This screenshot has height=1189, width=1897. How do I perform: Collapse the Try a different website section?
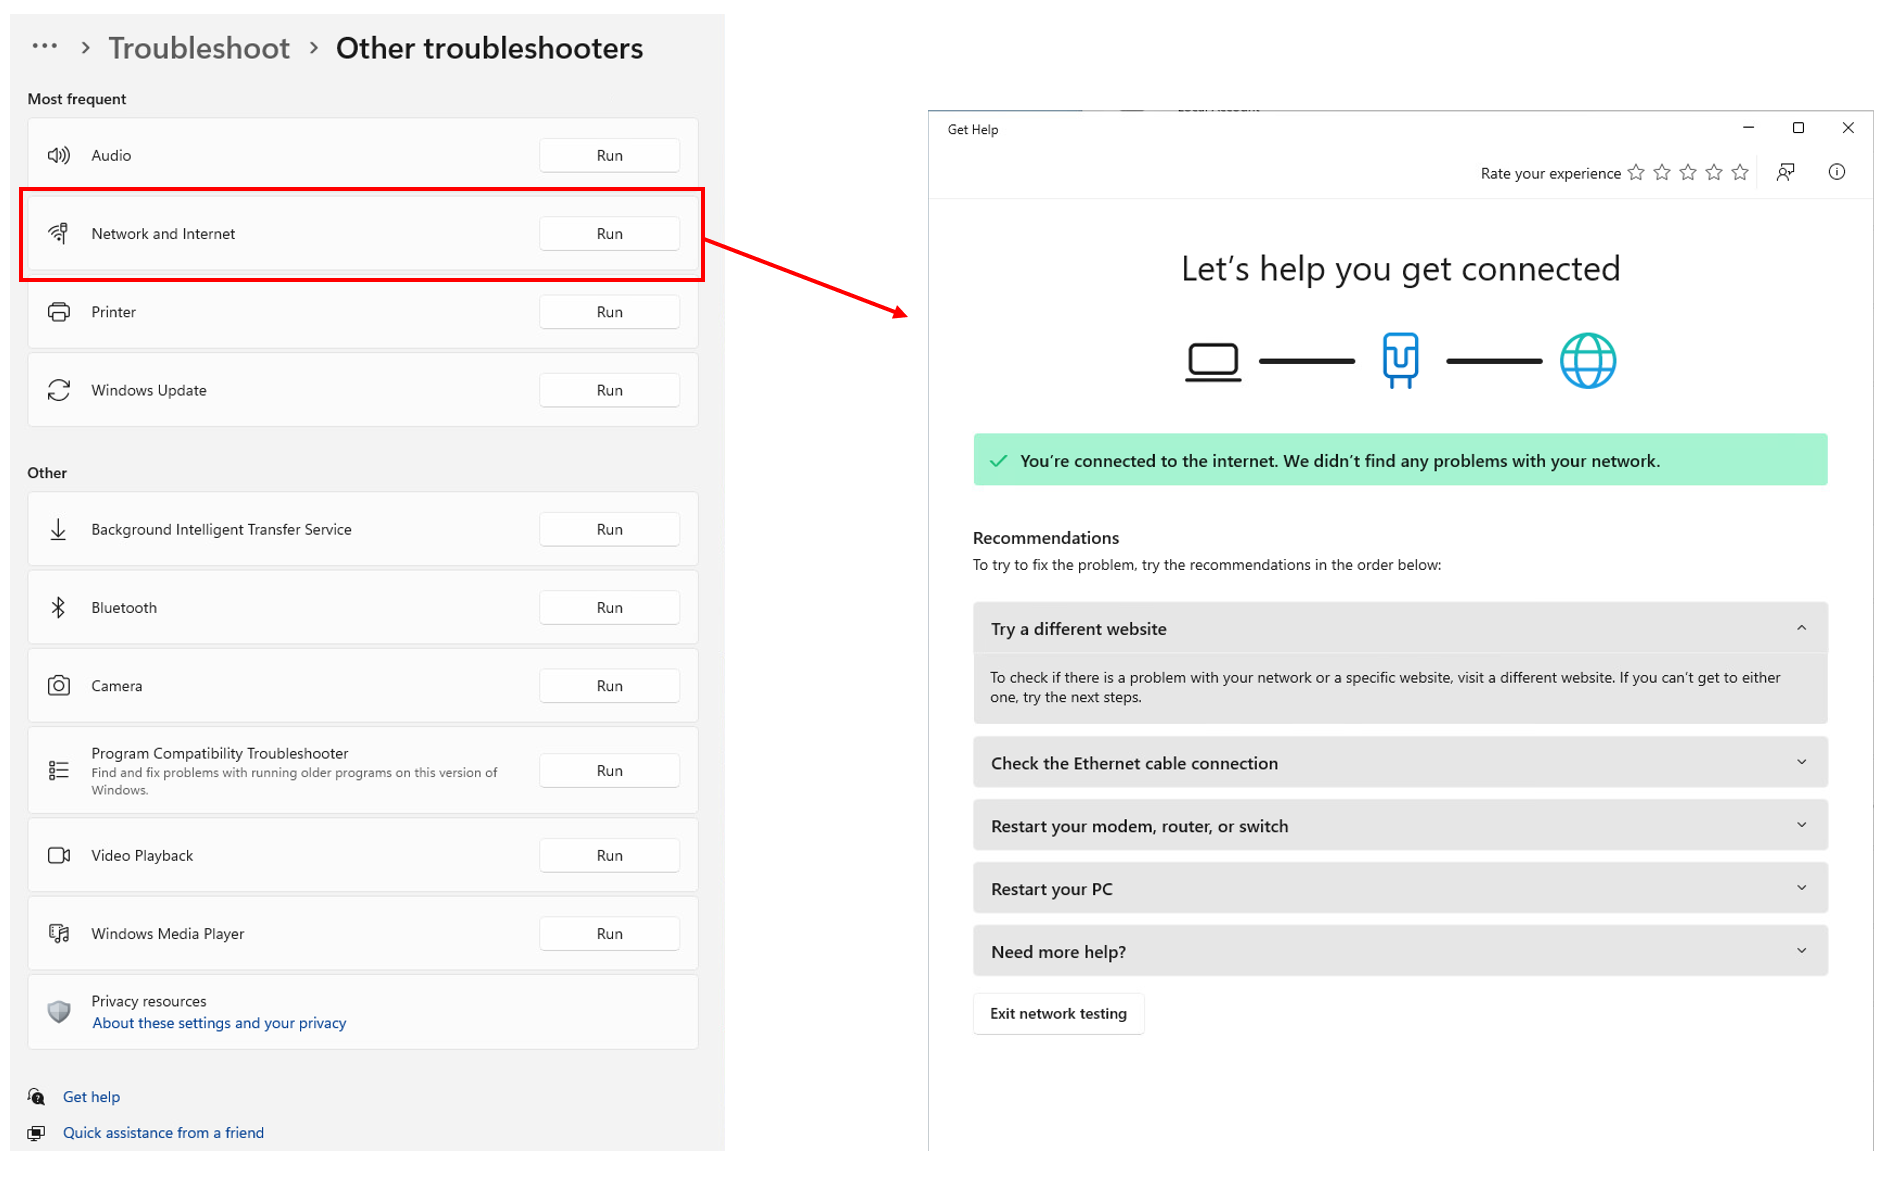pyautogui.click(x=1801, y=628)
